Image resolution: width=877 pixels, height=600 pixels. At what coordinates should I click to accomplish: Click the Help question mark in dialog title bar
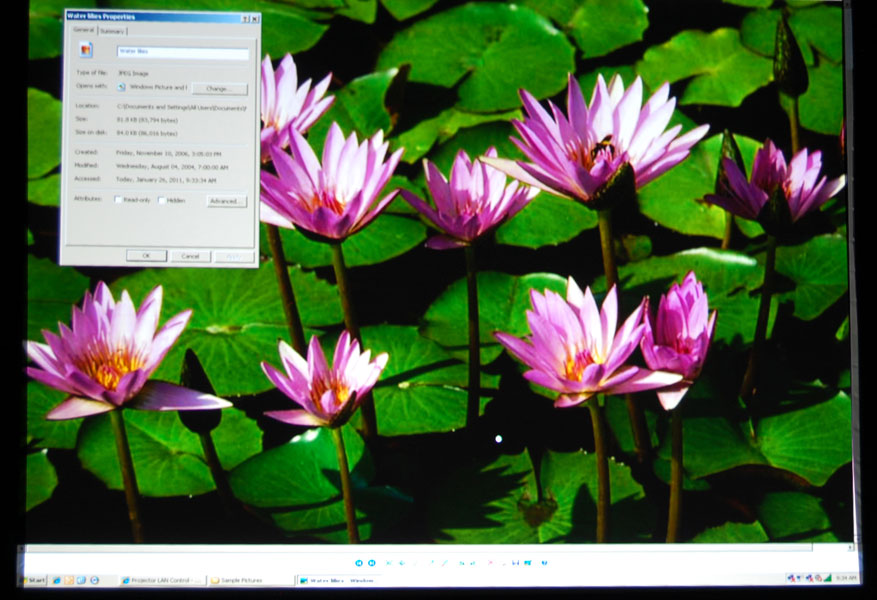(x=245, y=18)
